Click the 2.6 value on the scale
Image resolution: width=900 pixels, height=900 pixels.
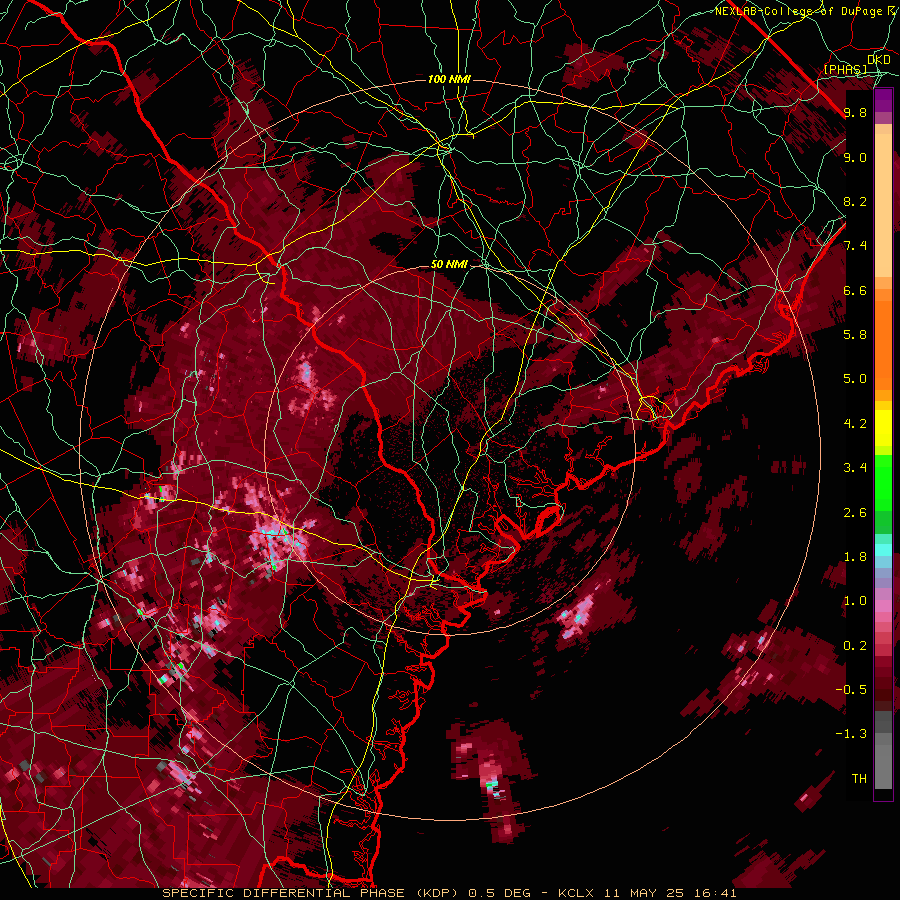[x=855, y=513]
